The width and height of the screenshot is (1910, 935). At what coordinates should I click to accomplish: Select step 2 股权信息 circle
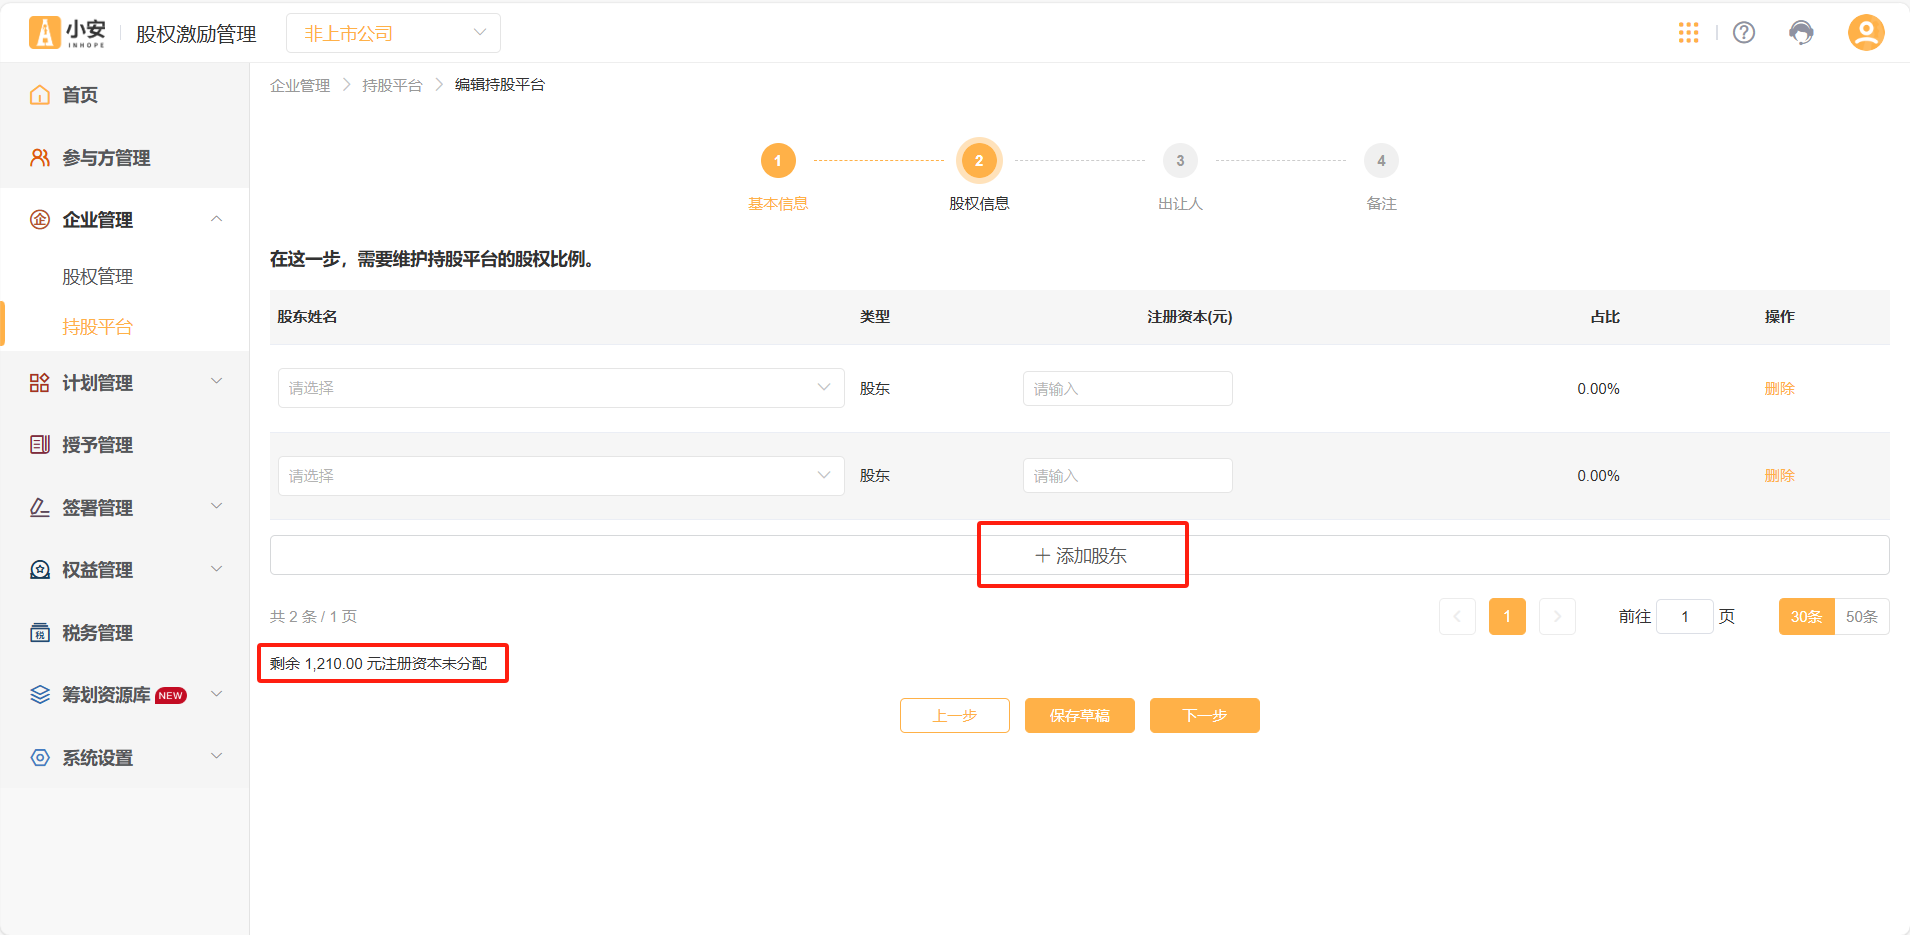point(979,160)
